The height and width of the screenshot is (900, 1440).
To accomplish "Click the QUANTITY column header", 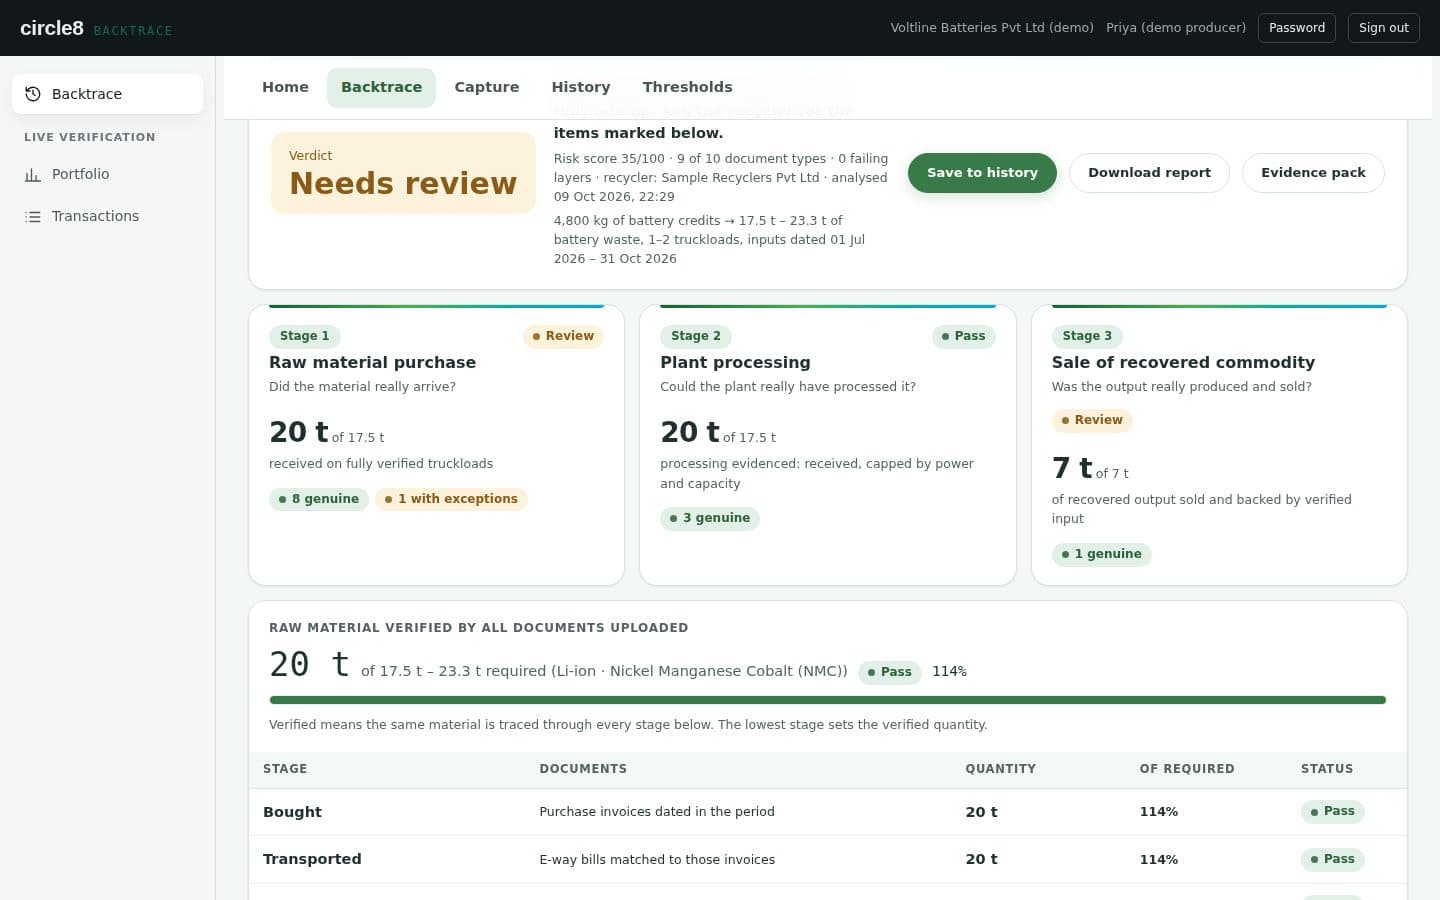I will click(x=1000, y=769).
